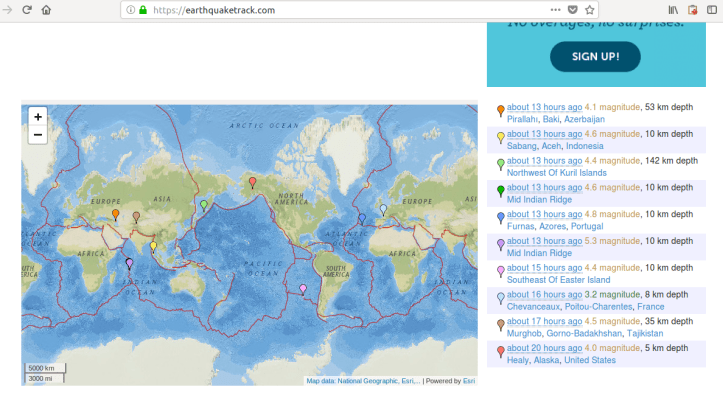
Task: Click the browser forward arrow
Action: (x=7, y=10)
